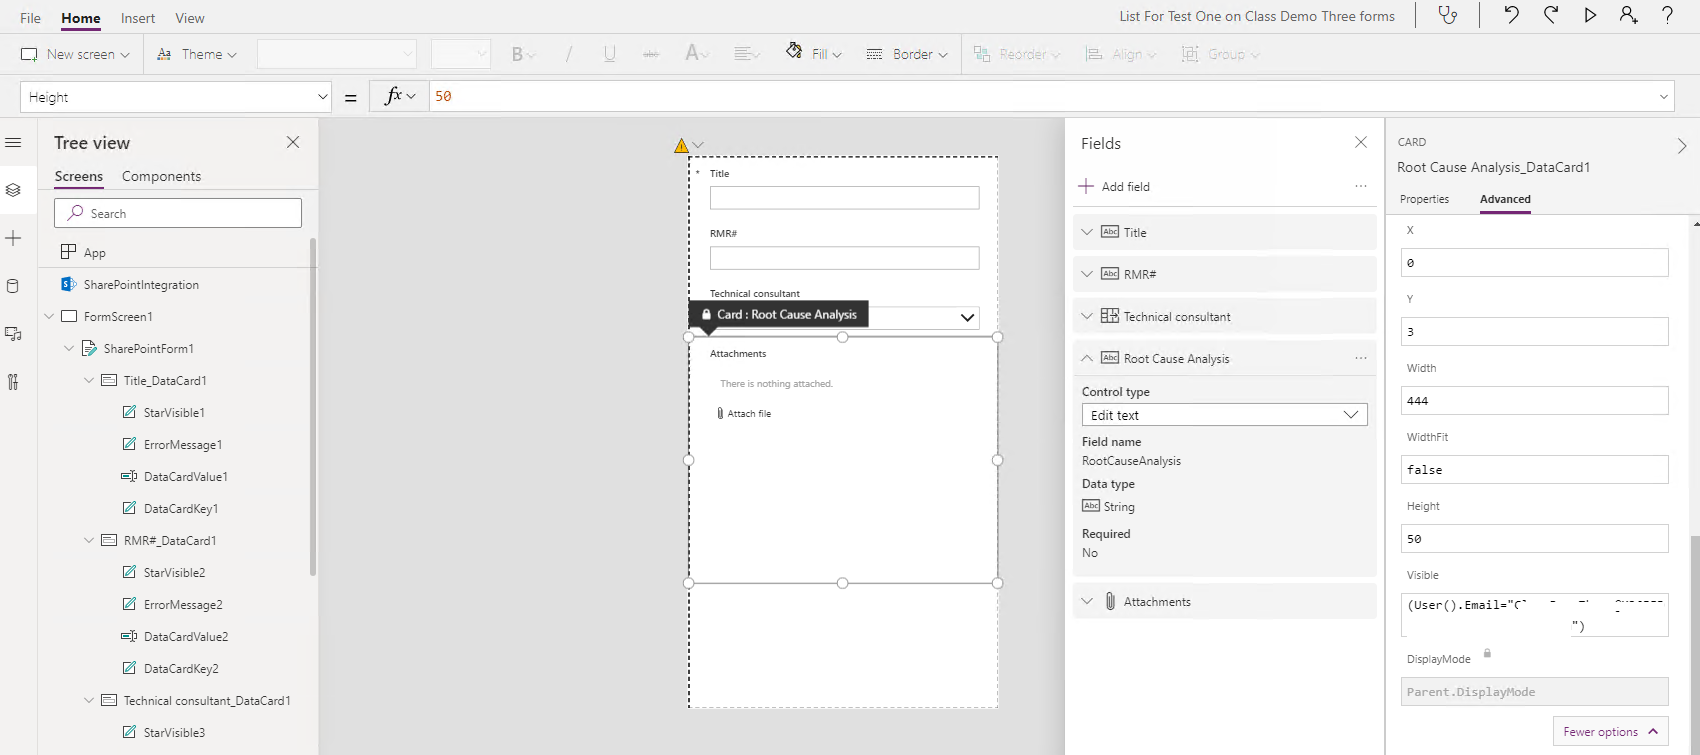Screen dimensions: 1700x755
Task: Expand the Attachments field row
Action: [x=1087, y=601]
